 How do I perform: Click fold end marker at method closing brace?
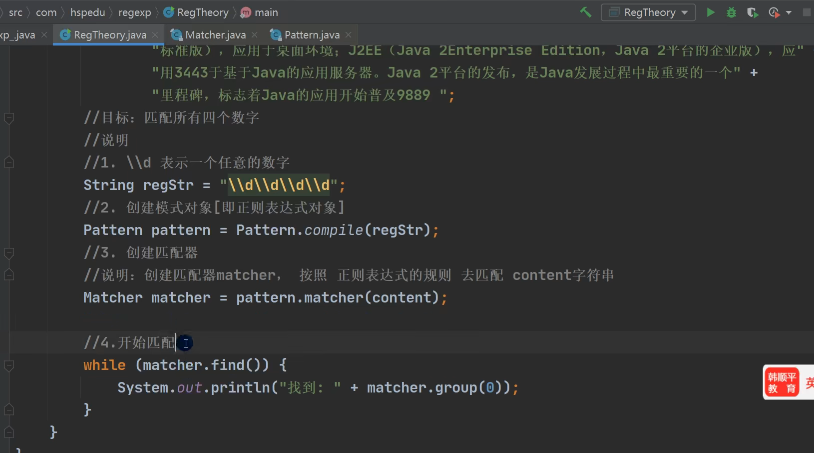(9, 432)
